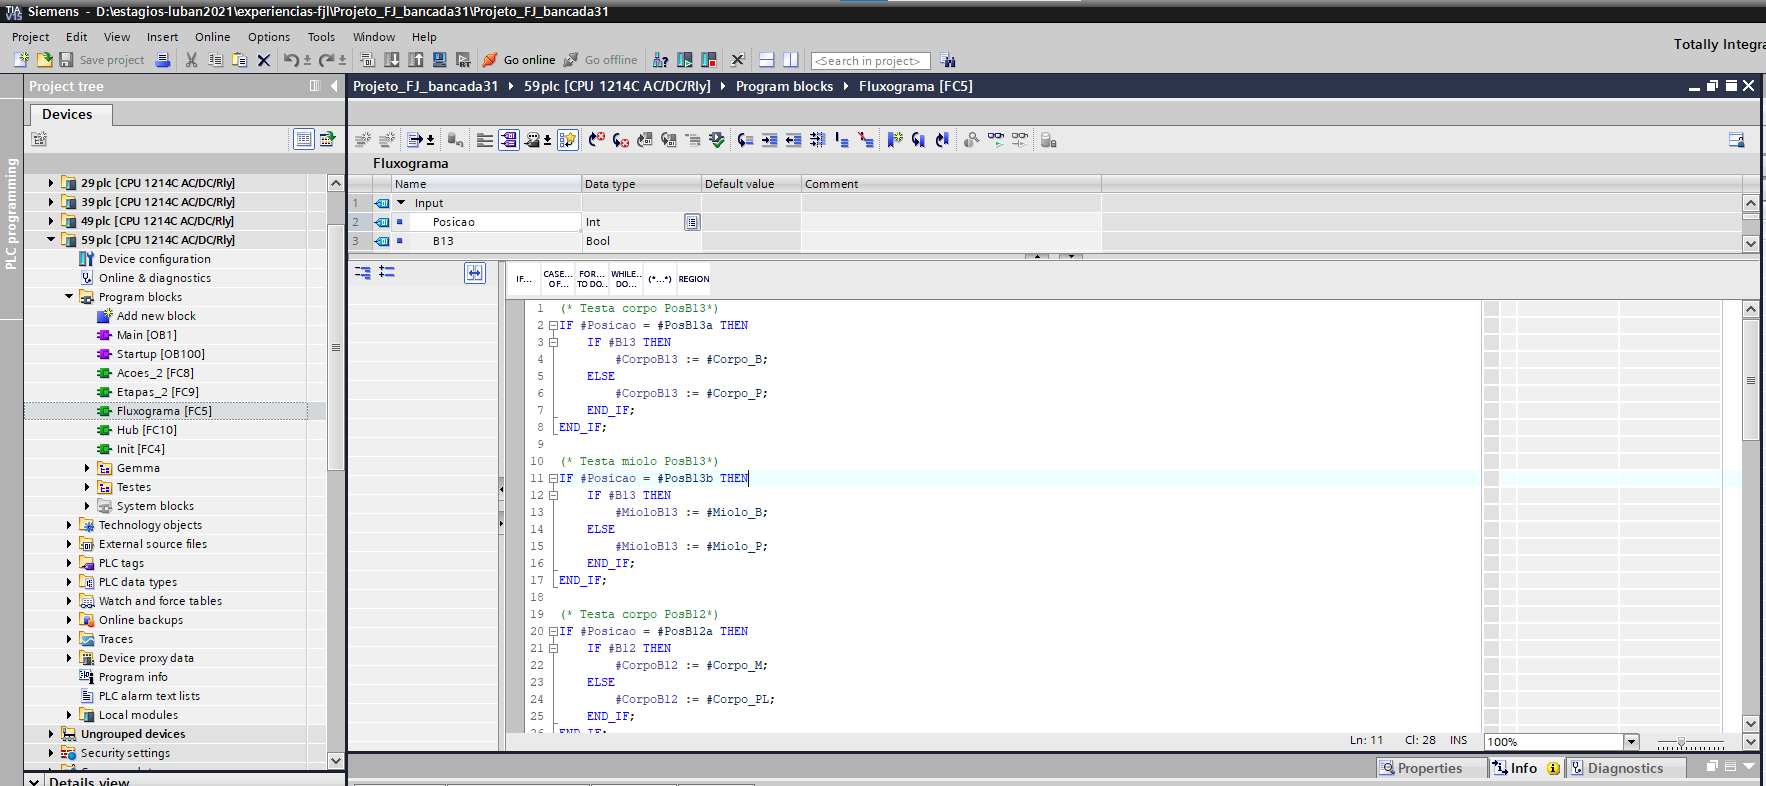Toggle horizontal editor split
Image resolution: width=1766 pixels, height=786 pixels.
(767, 60)
